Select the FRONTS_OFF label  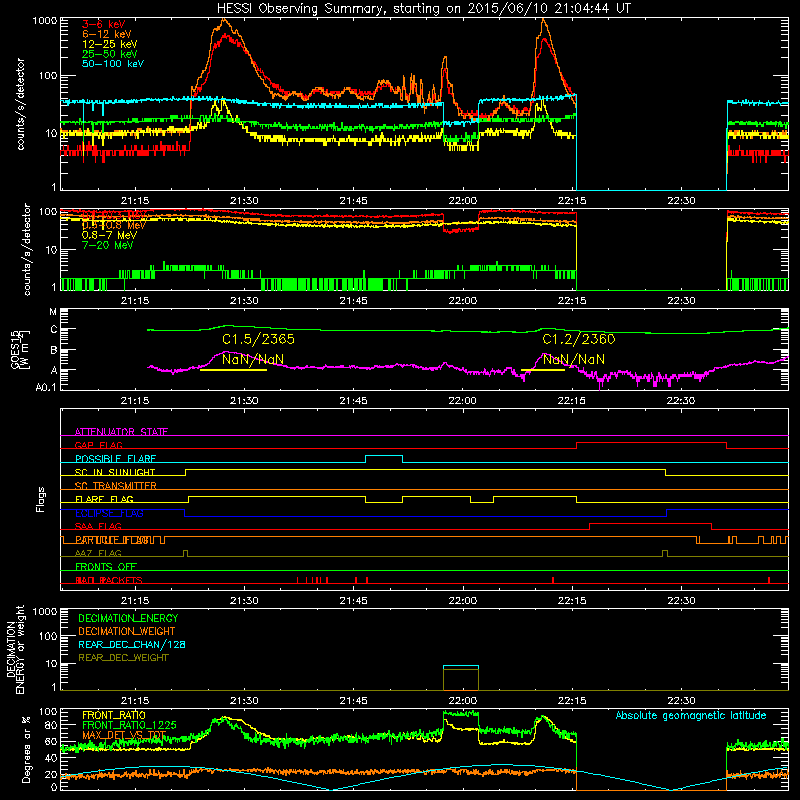coord(106,567)
